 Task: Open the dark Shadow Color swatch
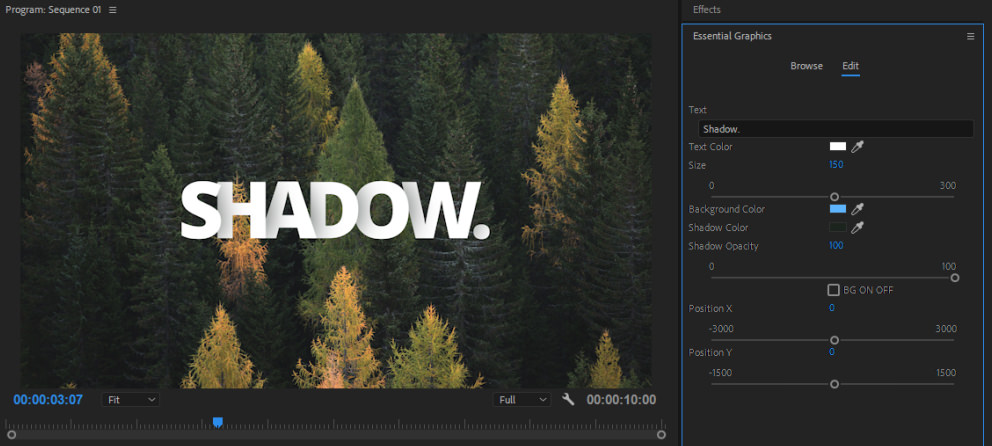[x=838, y=227]
